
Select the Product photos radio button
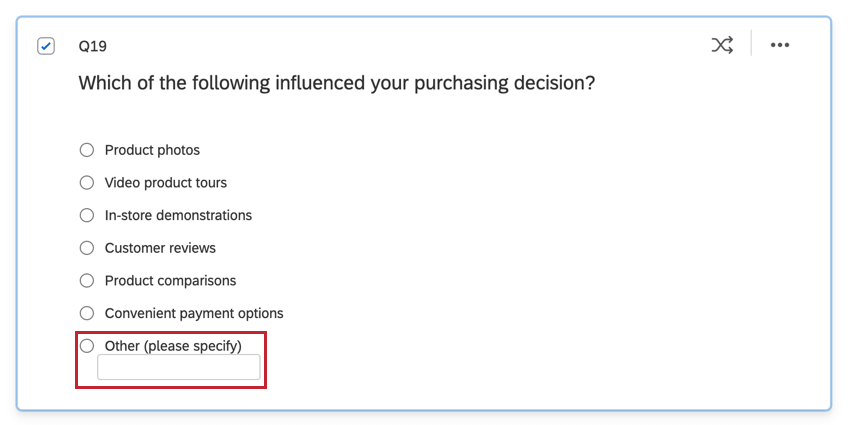point(87,150)
